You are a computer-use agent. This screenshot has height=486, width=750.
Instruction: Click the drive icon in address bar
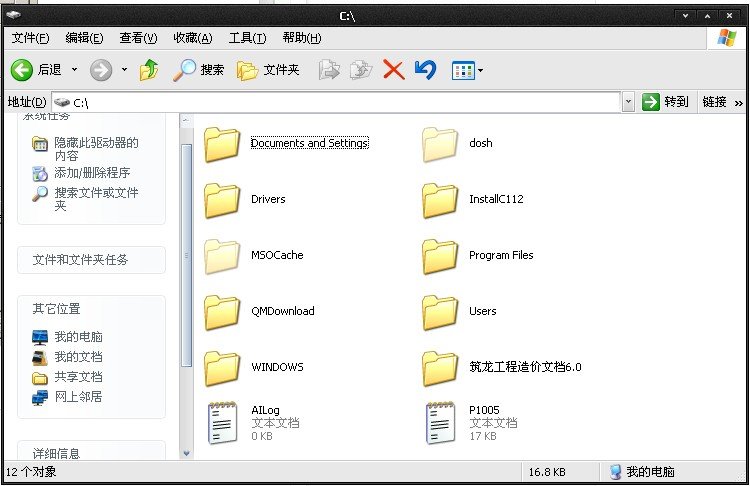click(62, 102)
